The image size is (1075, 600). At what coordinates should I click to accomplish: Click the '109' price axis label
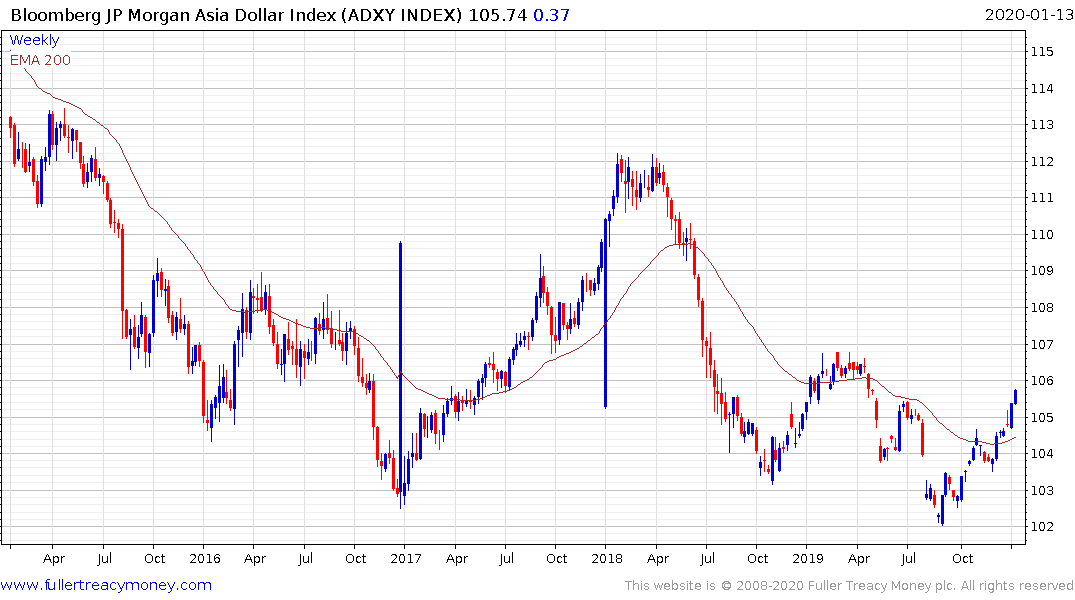click(1042, 271)
